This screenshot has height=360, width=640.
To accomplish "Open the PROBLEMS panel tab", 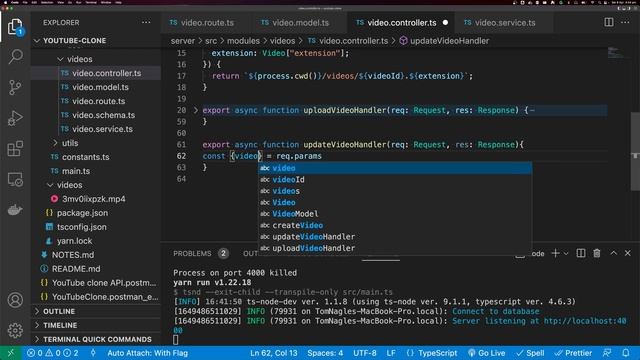I will click(192, 253).
